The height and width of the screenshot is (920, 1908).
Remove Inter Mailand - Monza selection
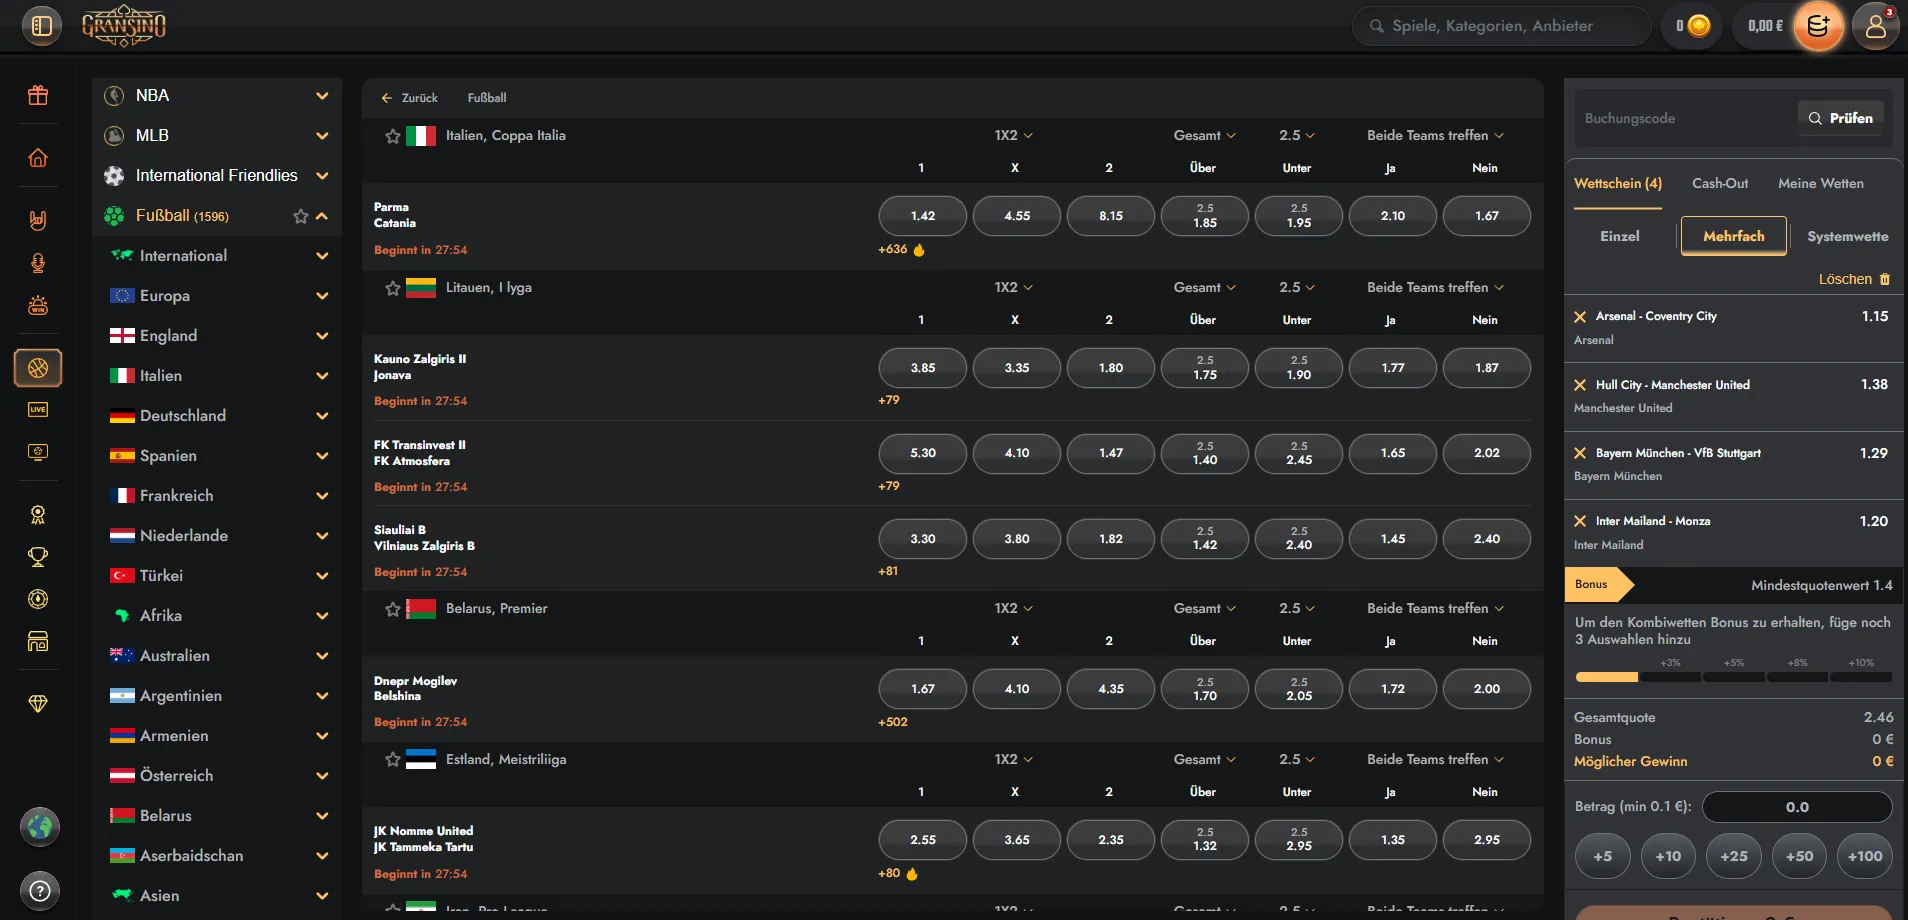click(1580, 521)
